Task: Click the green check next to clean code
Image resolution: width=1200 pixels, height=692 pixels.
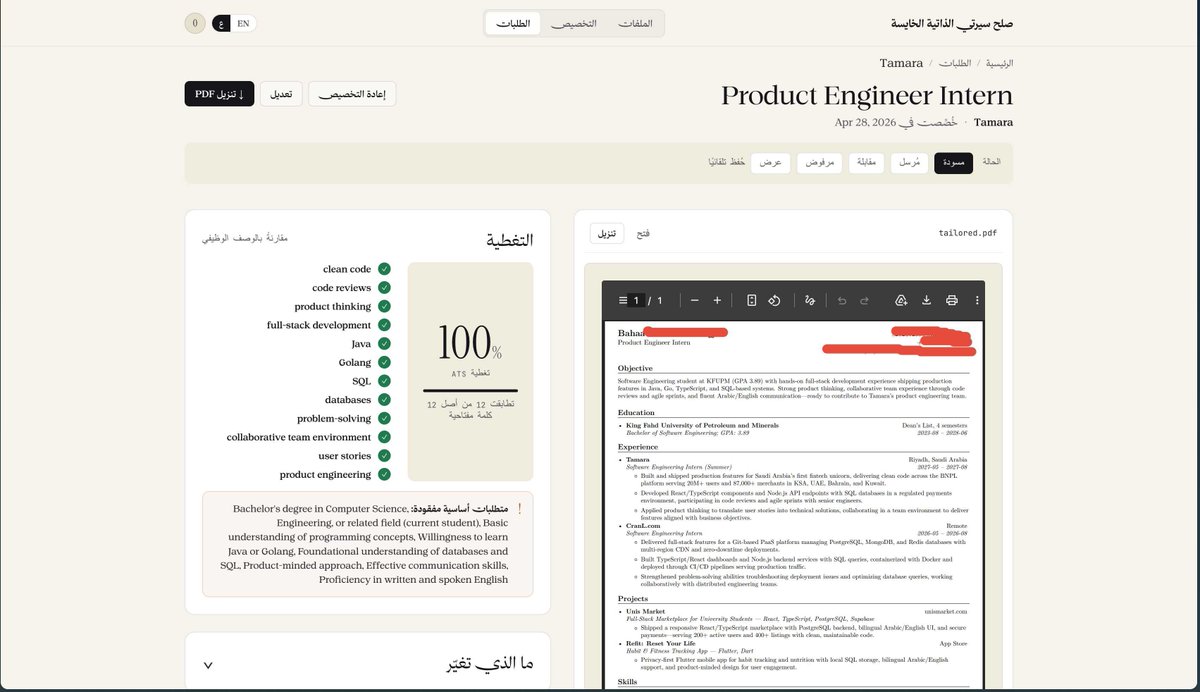Action: pos(384,269)
